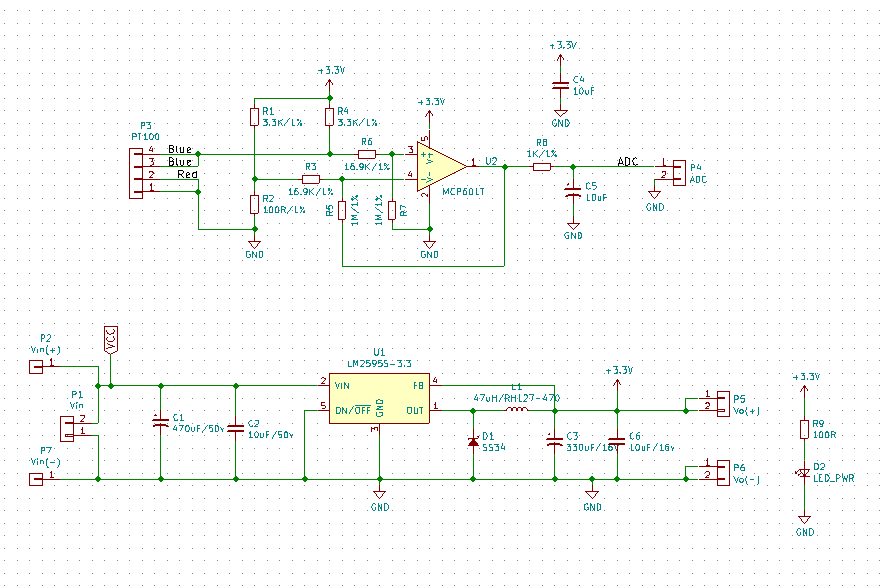Click the '330uF/16V' capacitor value
Image resolution: width=880 pixels, height=588 pixels.
click(x=592, y=448)
